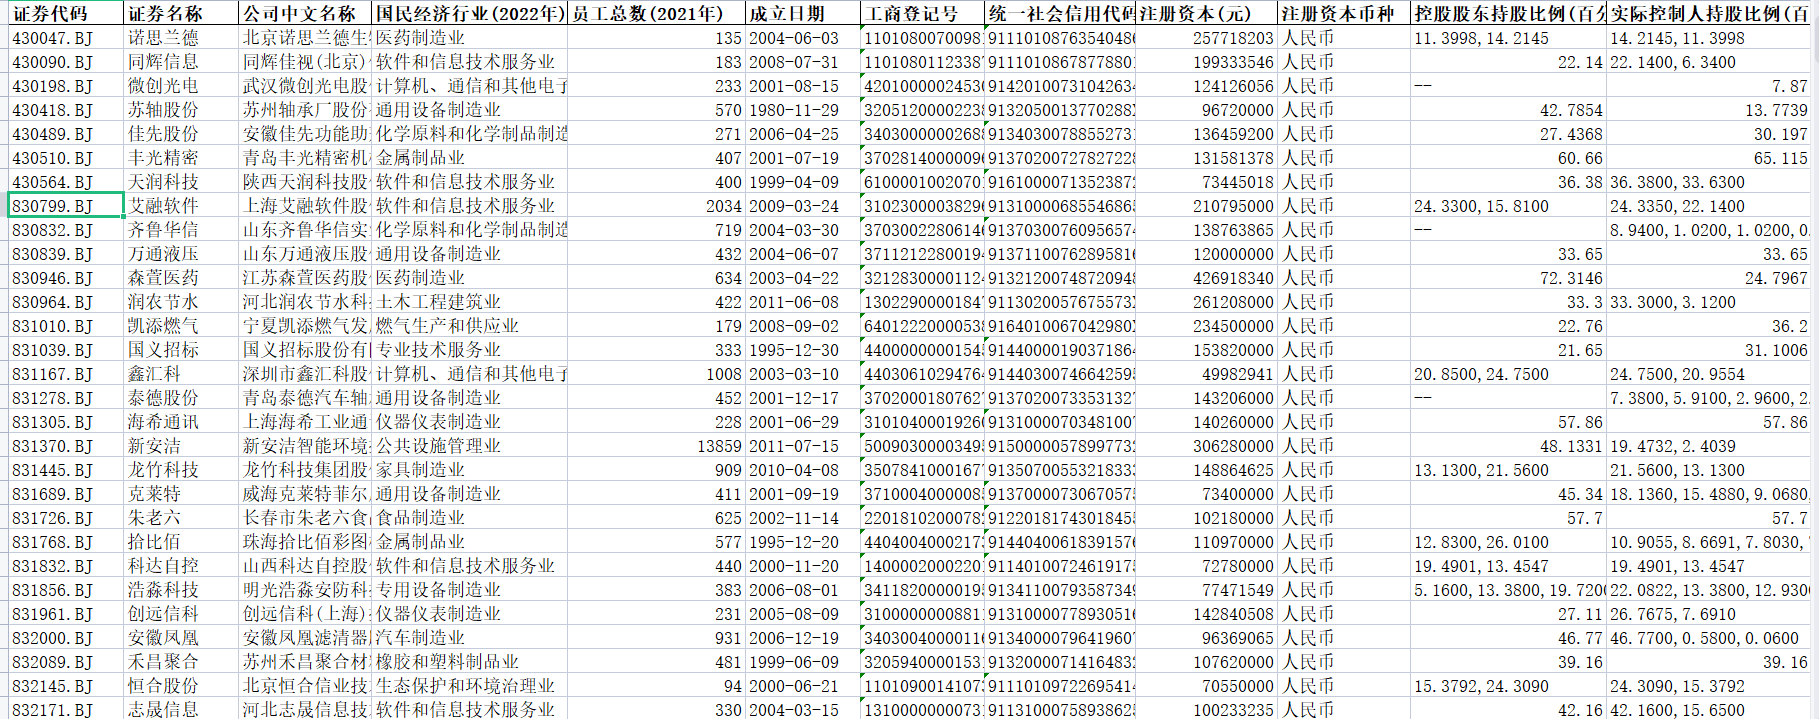Select the name cell 安徽凤凰
The width and height of the screenshot is (1819, 719).
tap(181, 638)
